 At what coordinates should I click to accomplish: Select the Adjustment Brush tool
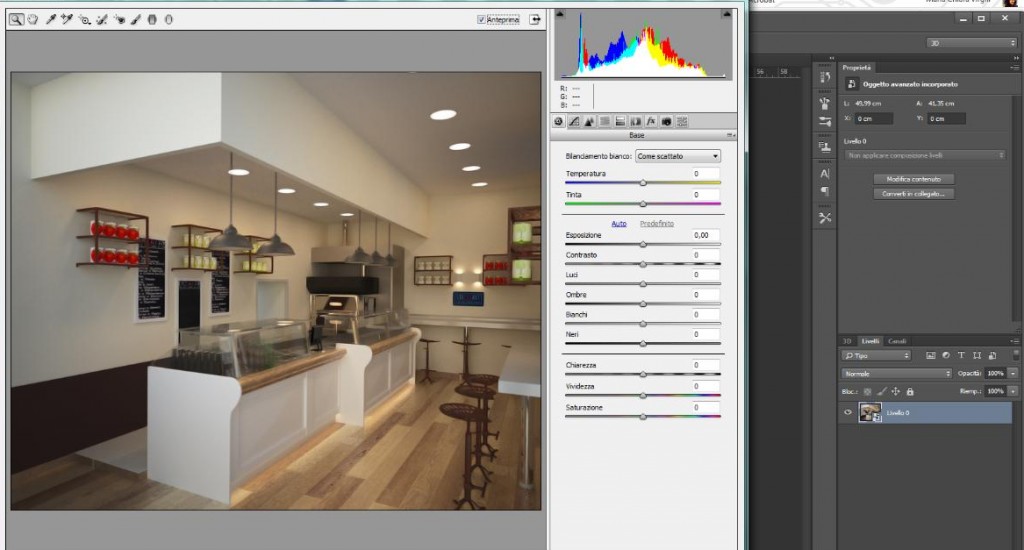pos(136,20)
